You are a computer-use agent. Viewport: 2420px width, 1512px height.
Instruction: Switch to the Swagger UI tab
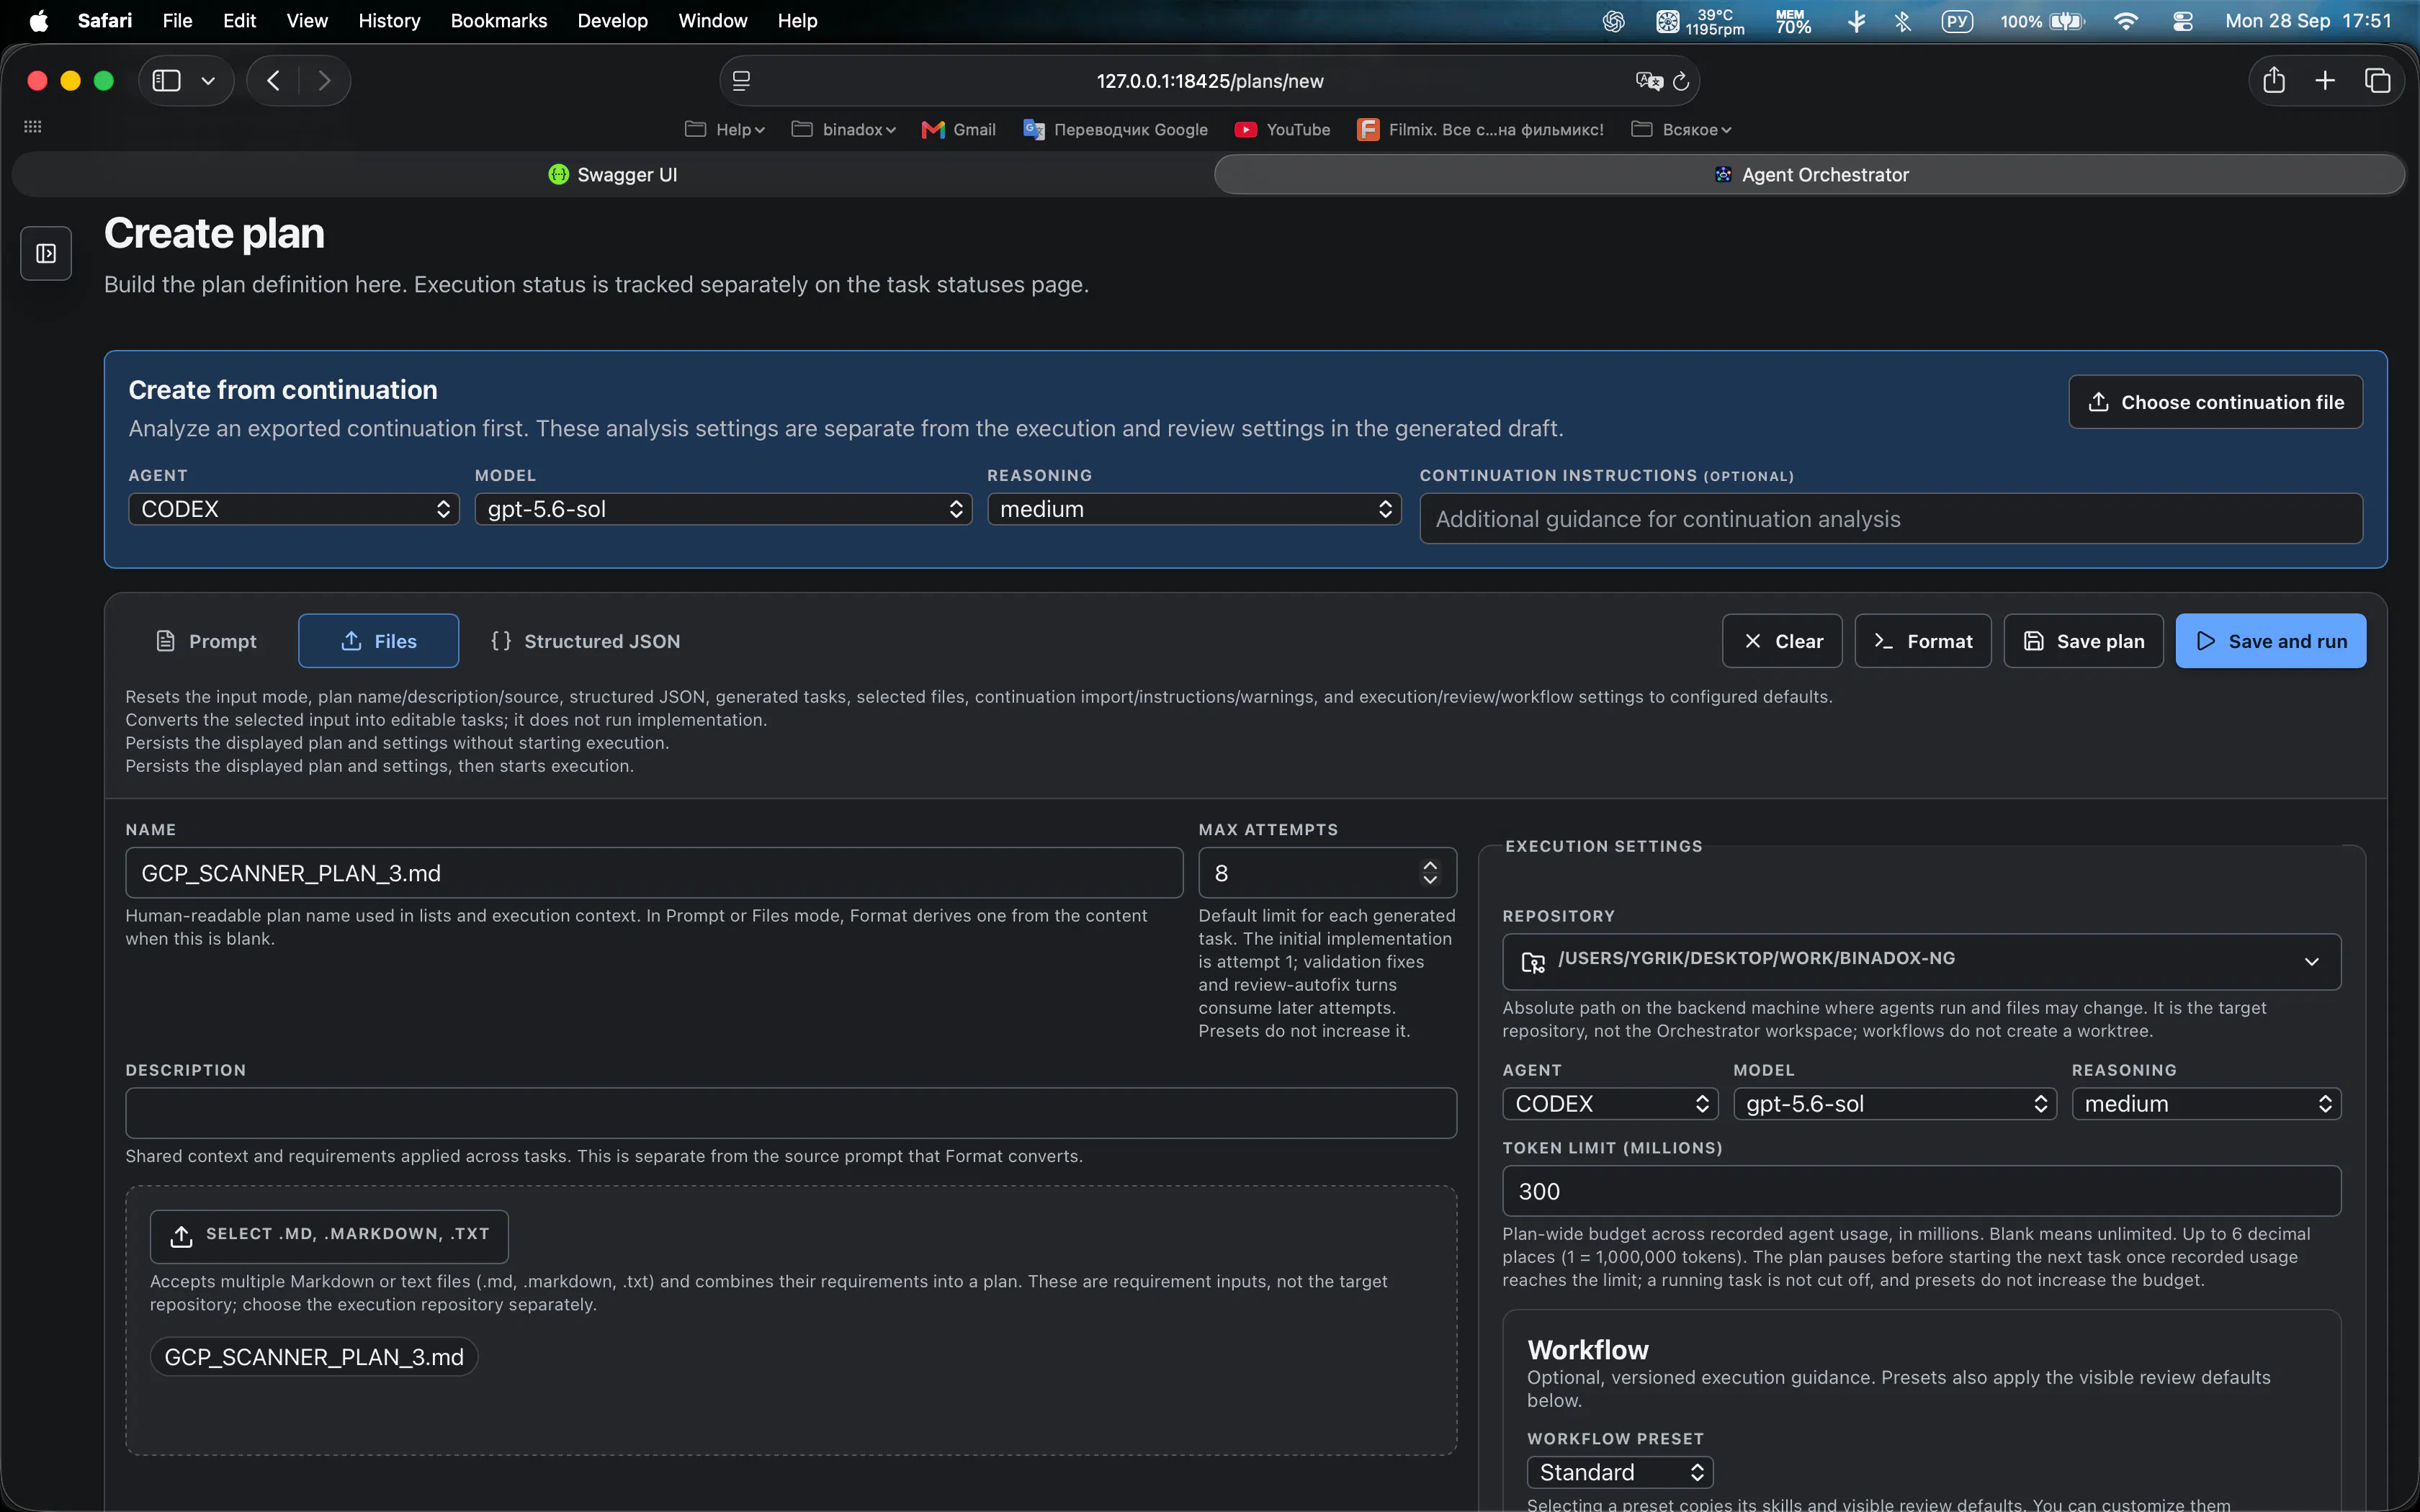(613, 175)
